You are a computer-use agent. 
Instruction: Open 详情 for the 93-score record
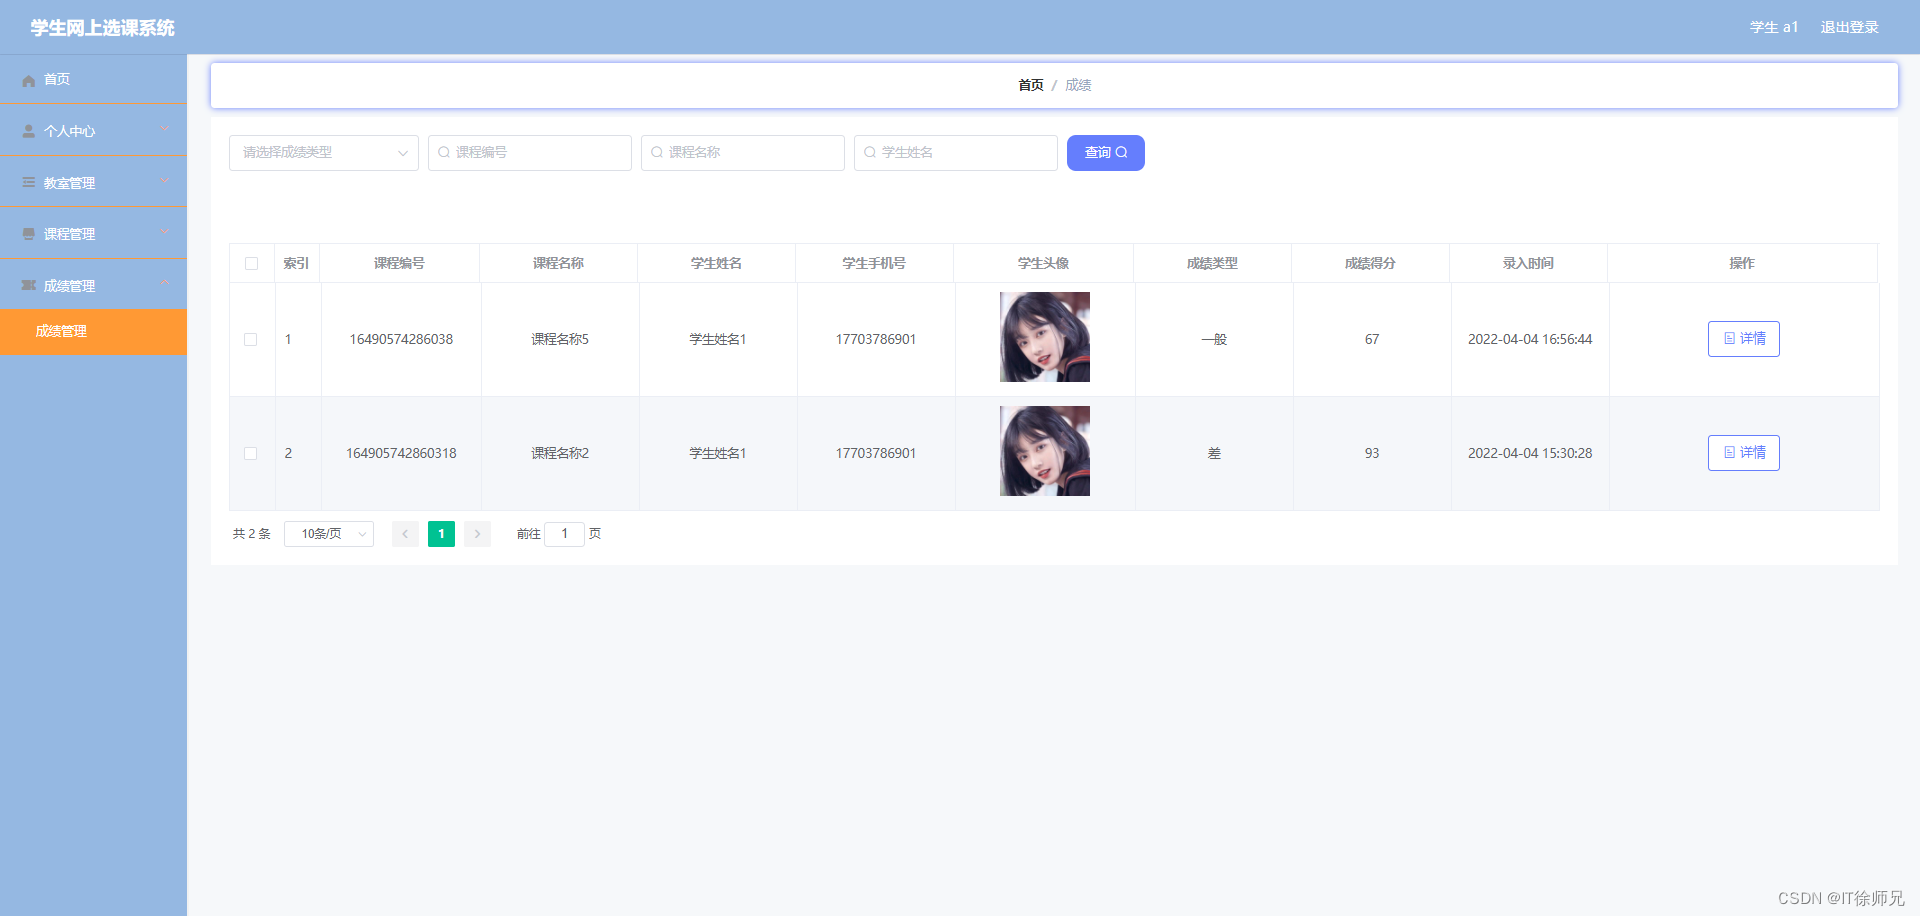tap(1743, 453)
